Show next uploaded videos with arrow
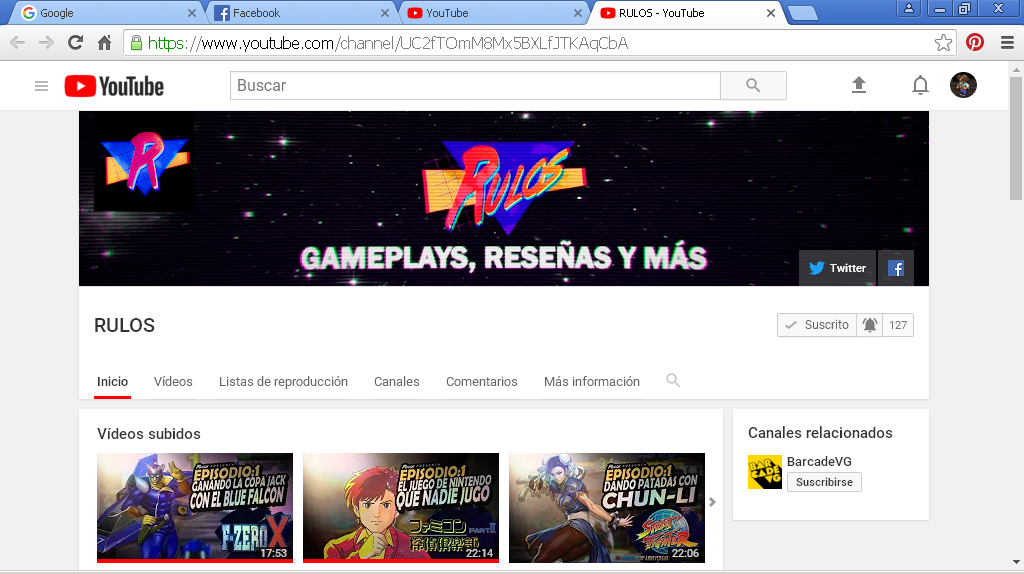This screenshot has height=574, width=1024. click(712, 502)
